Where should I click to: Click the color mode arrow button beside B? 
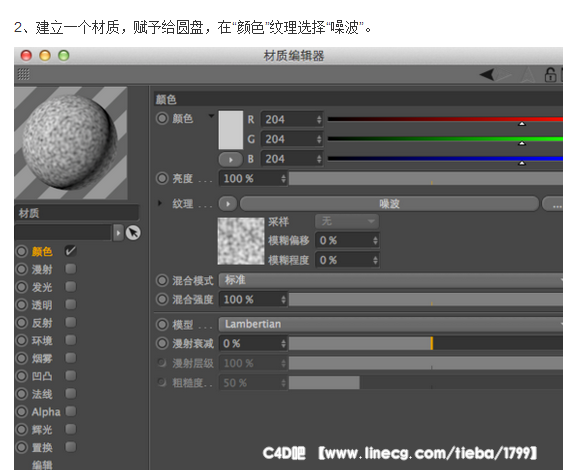[x=231, y=159]
